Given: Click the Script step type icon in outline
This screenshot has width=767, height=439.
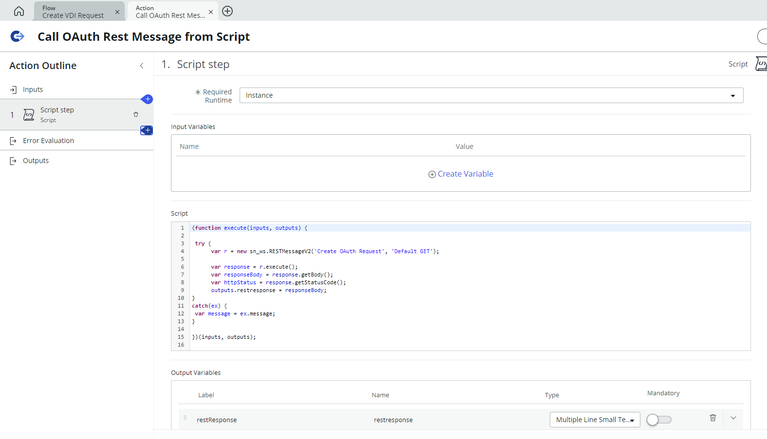Looking at the screenshot, I should coord(29,115).
